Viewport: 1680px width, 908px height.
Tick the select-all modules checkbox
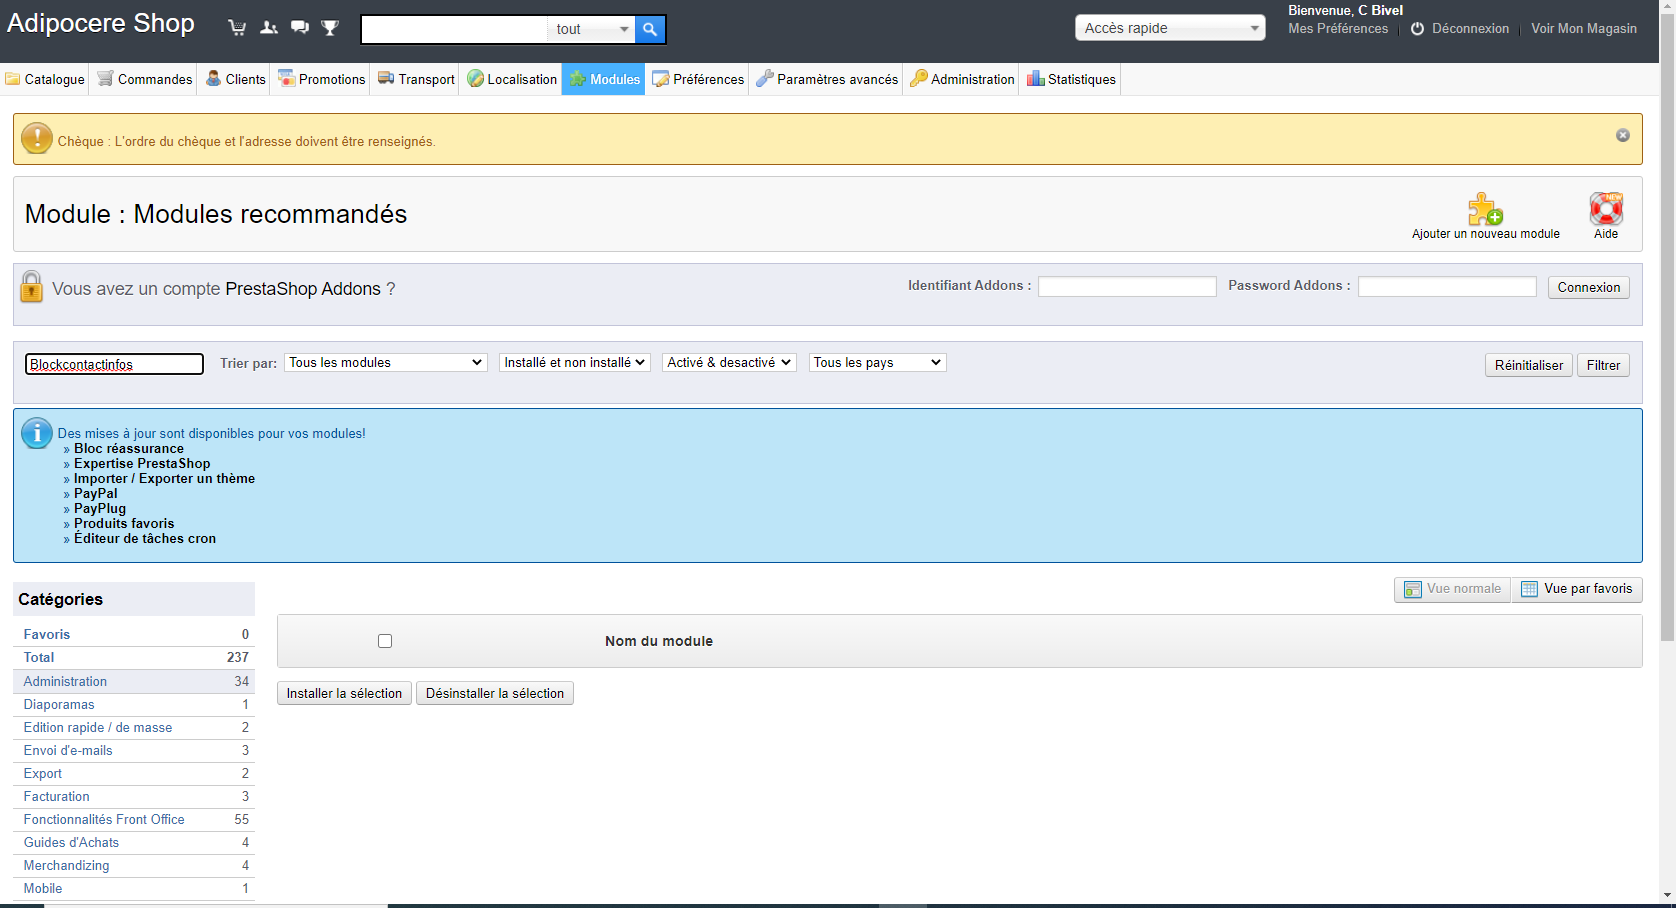click(x=385, y=641)
